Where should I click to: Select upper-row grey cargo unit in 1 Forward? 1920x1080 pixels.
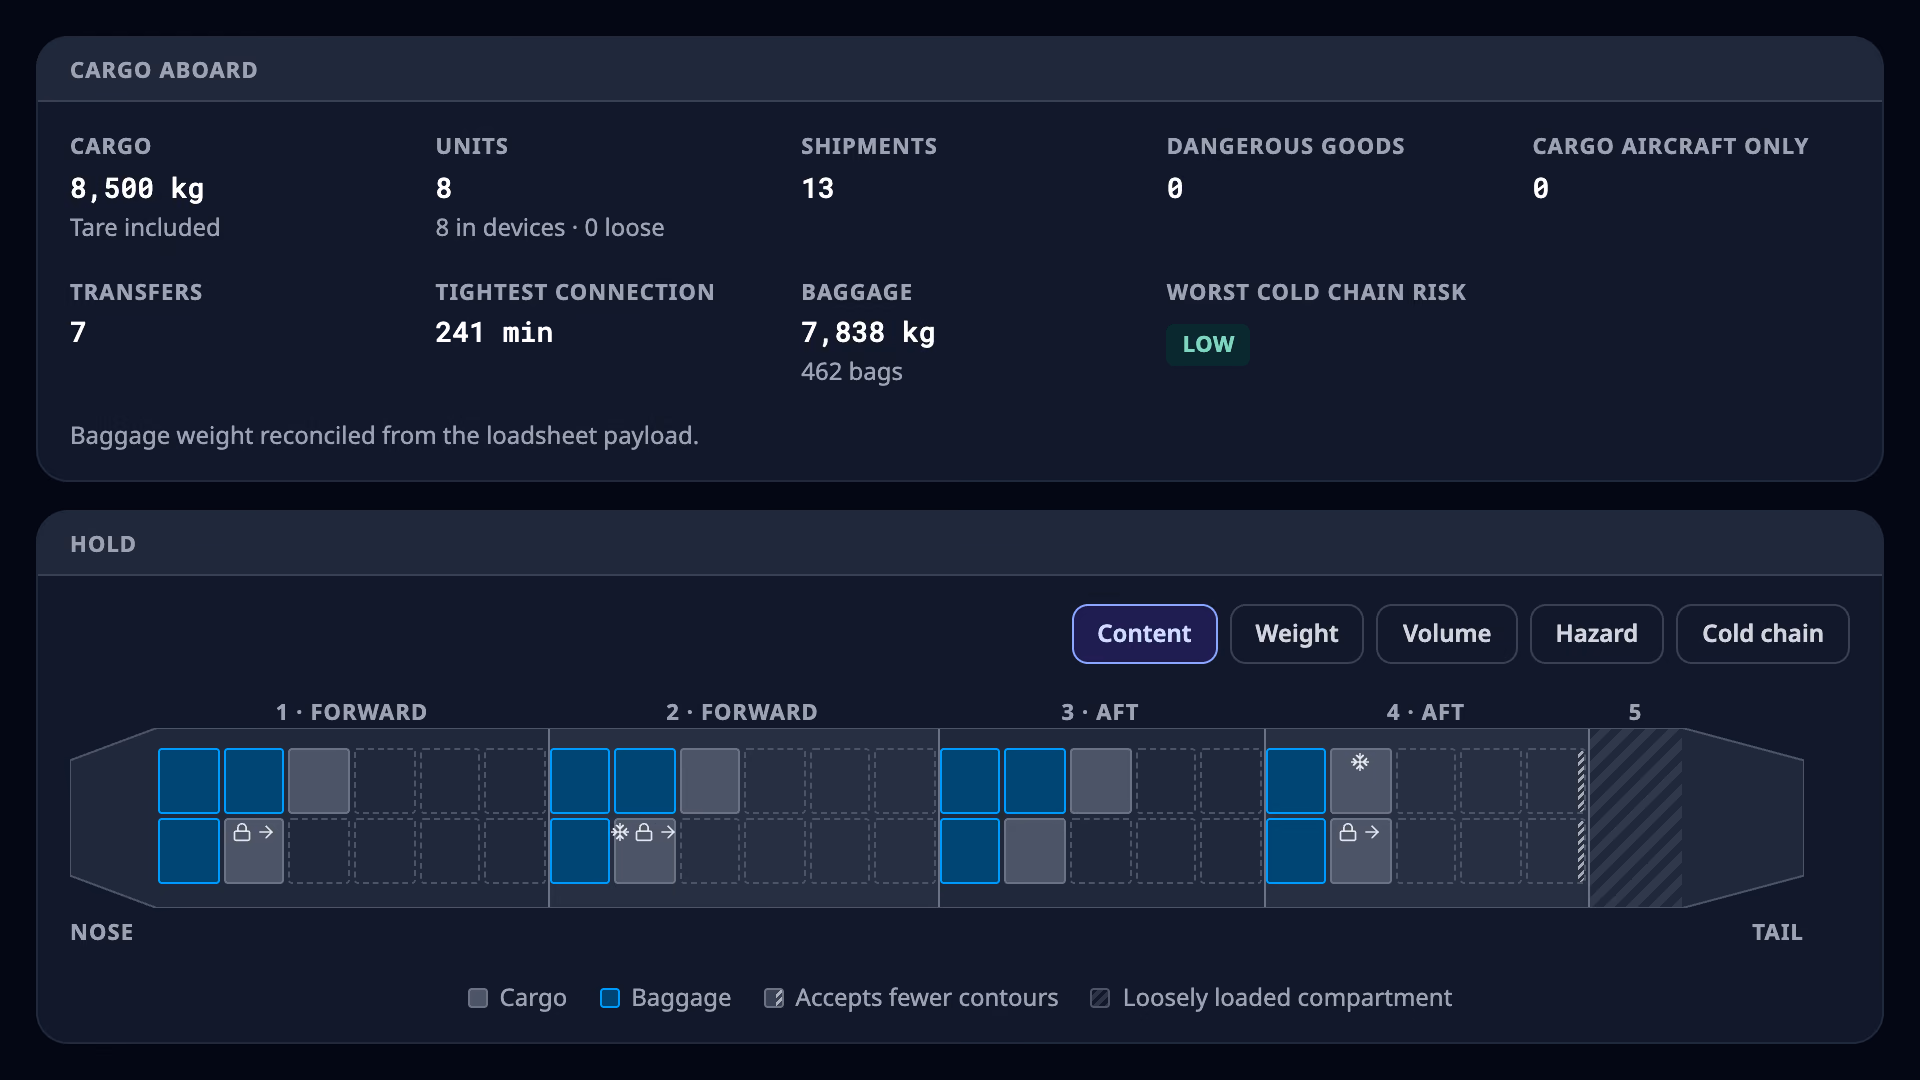pos(319,781)
